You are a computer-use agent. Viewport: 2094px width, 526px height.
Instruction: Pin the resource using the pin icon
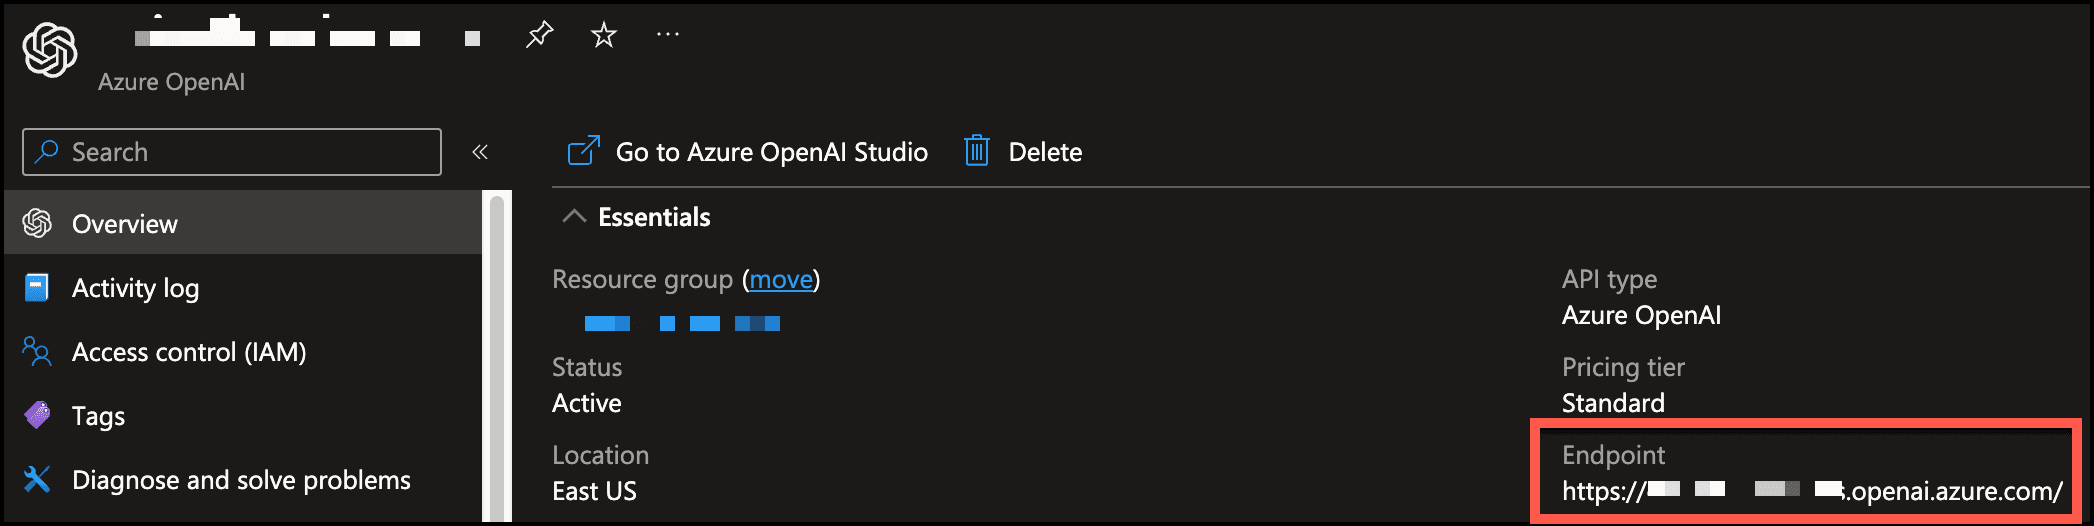tap(539, 36)
